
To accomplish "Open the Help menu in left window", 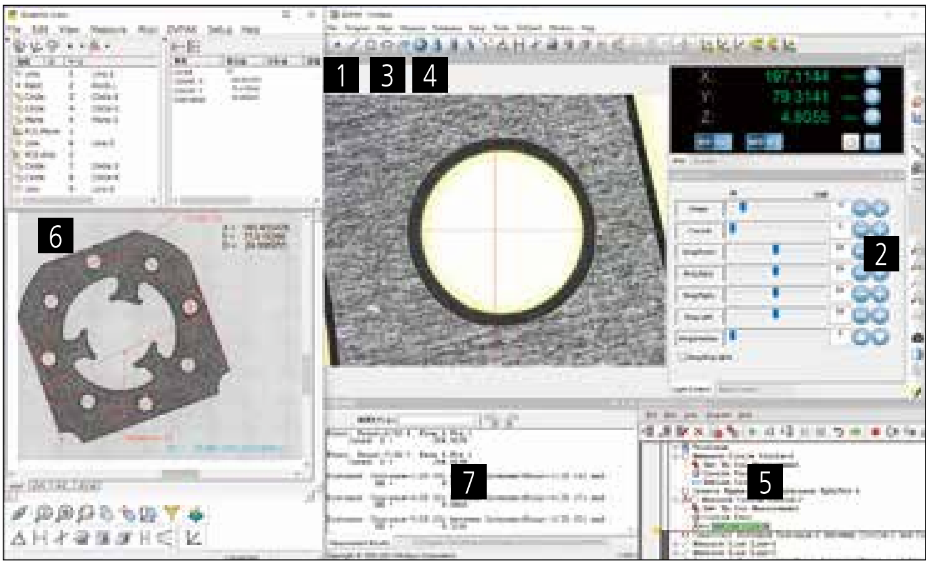I will click(x=251, y=30).
